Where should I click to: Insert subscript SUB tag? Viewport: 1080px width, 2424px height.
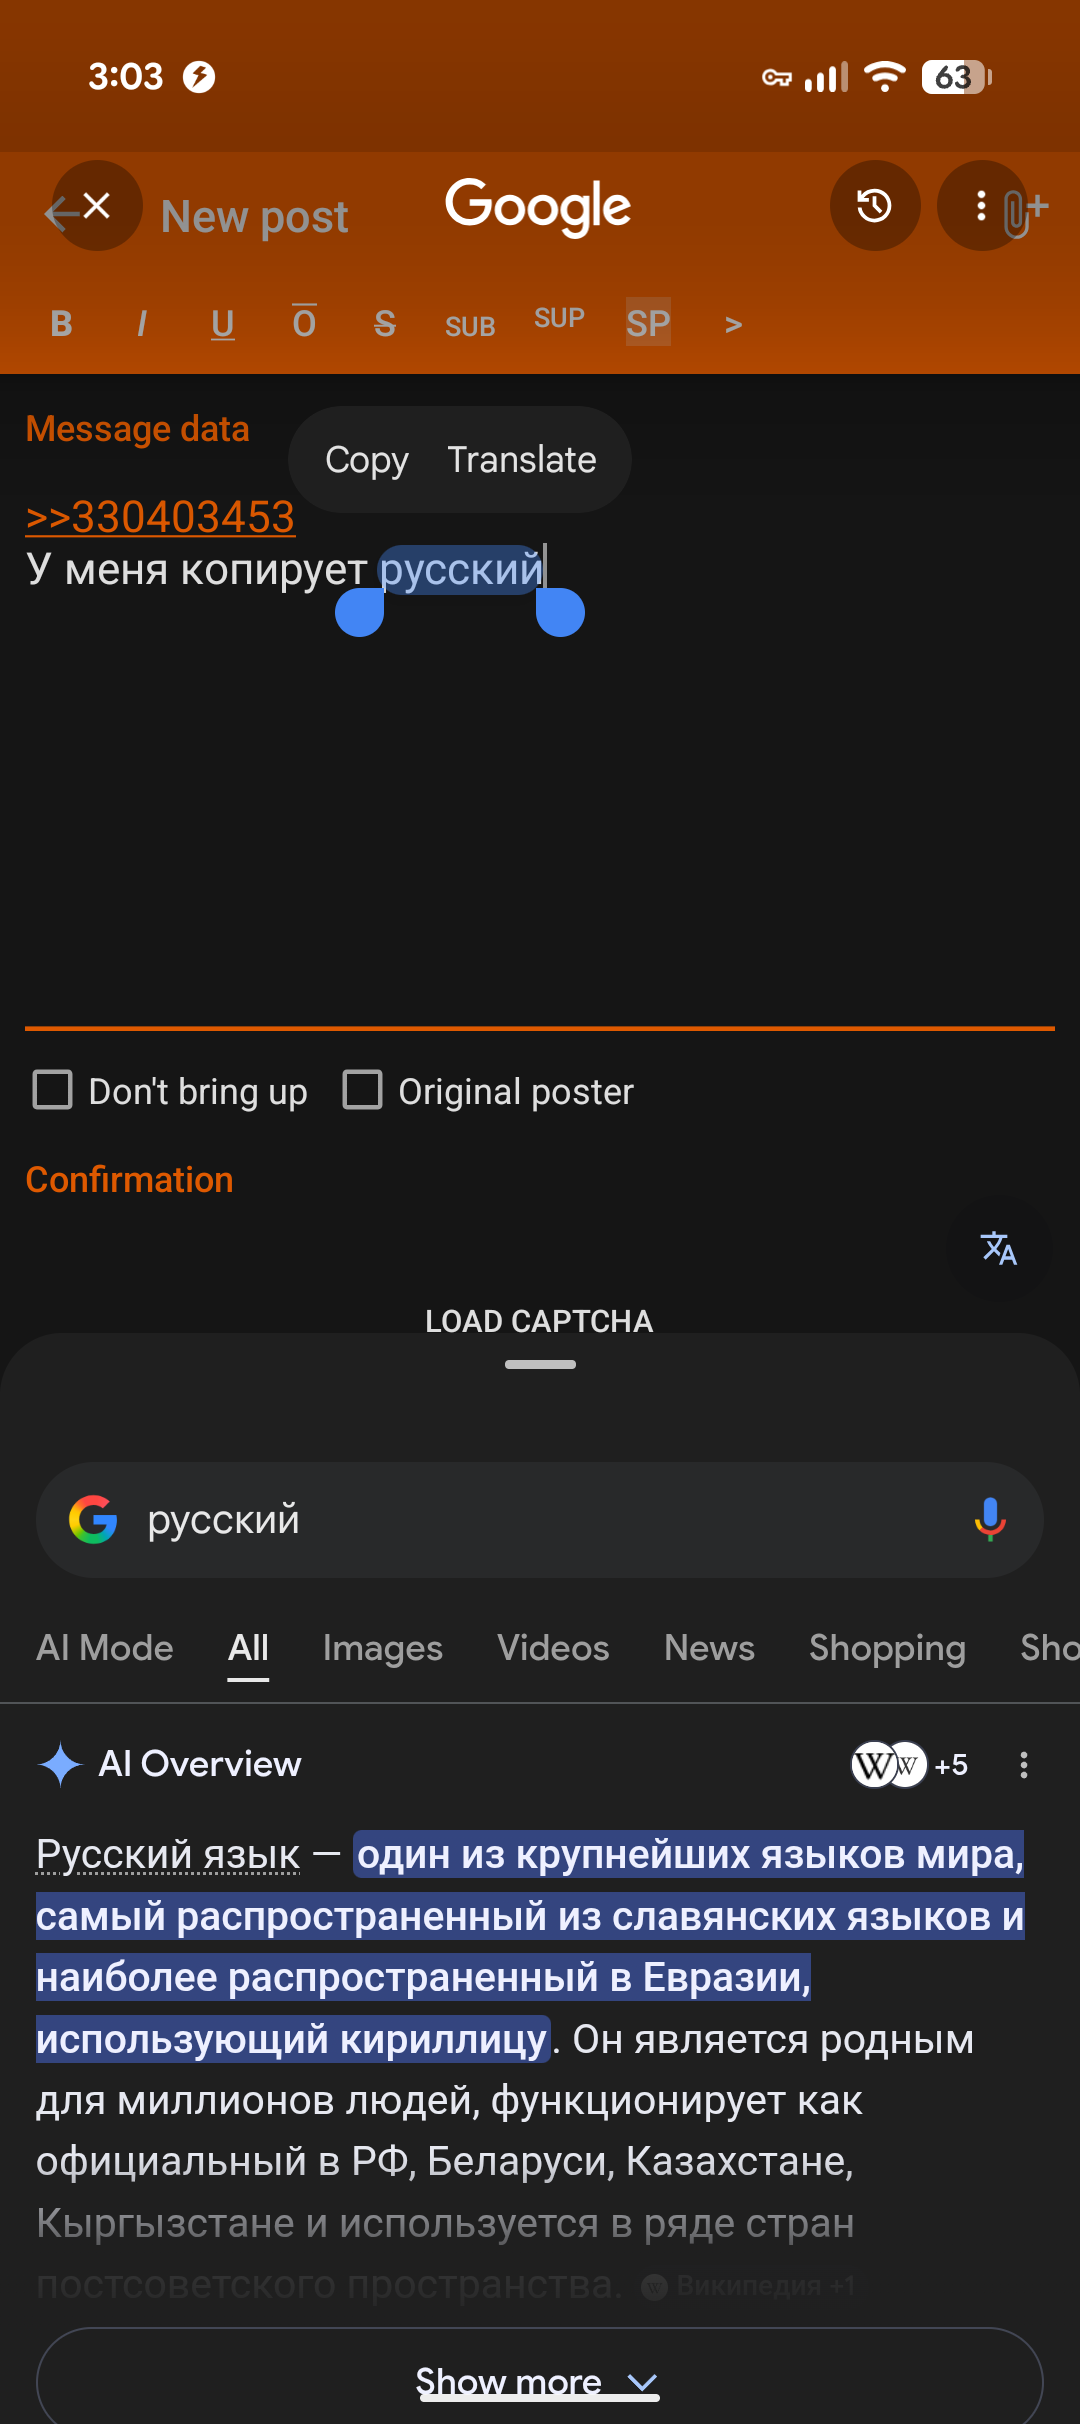tap(470, 326)
